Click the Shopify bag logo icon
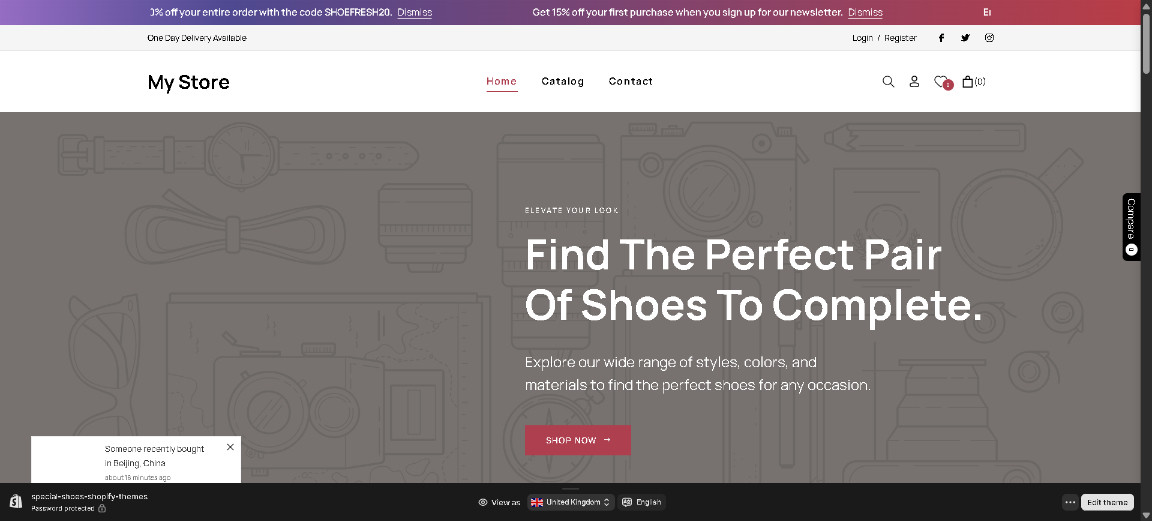The height and width of the screenshot is (521, 1152). (16, 502)
